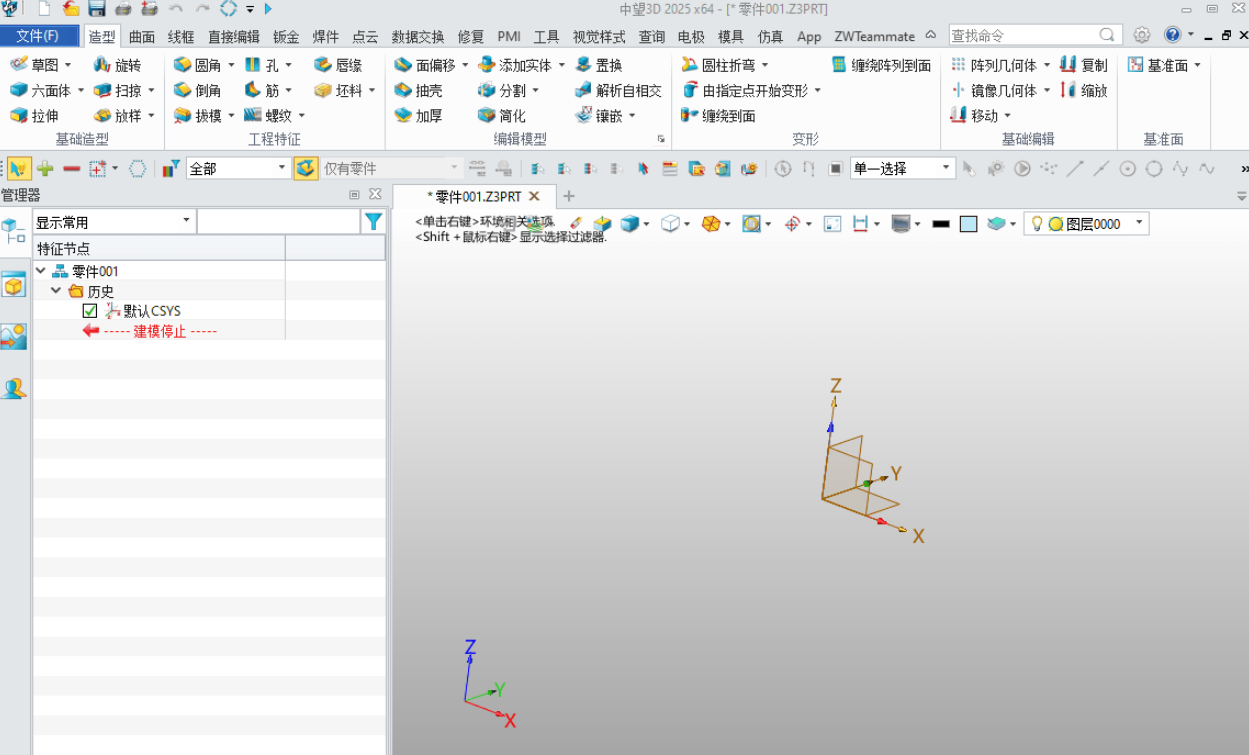This screenshot has width=1249, height=755.
Task: Collapse the 历史 history folder
Action: pyautogui.click(x=56, y=291)
